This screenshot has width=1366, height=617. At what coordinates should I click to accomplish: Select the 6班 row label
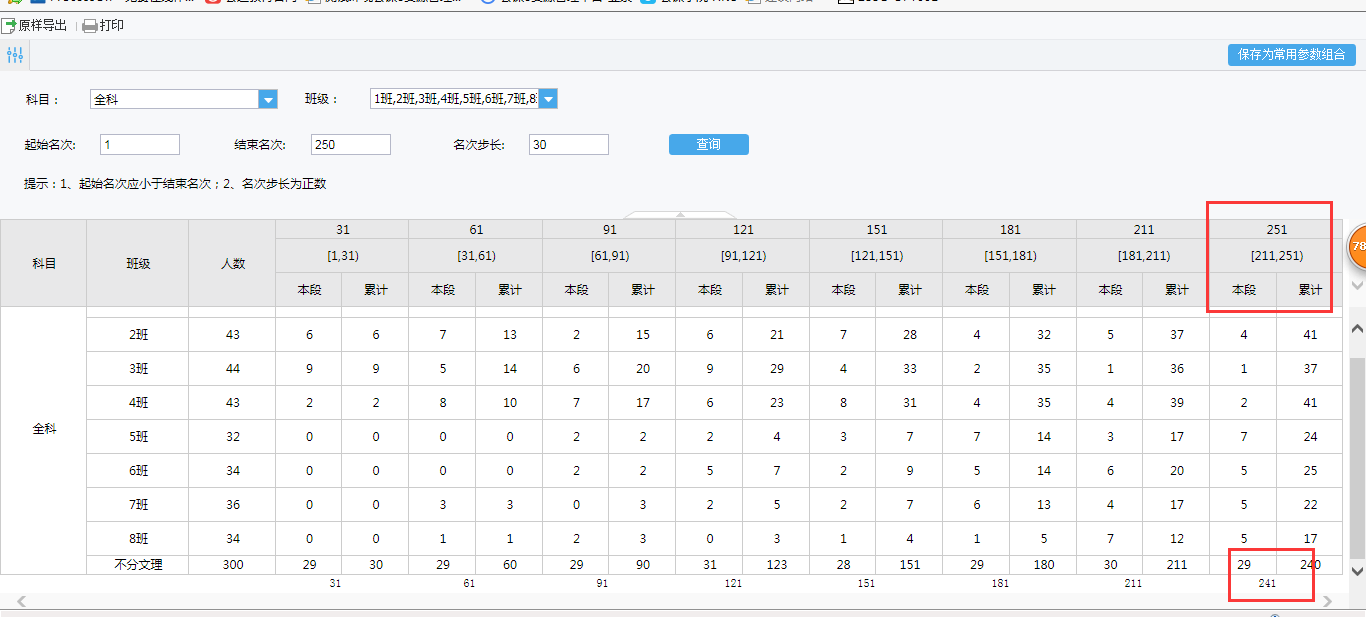[138, 471]
